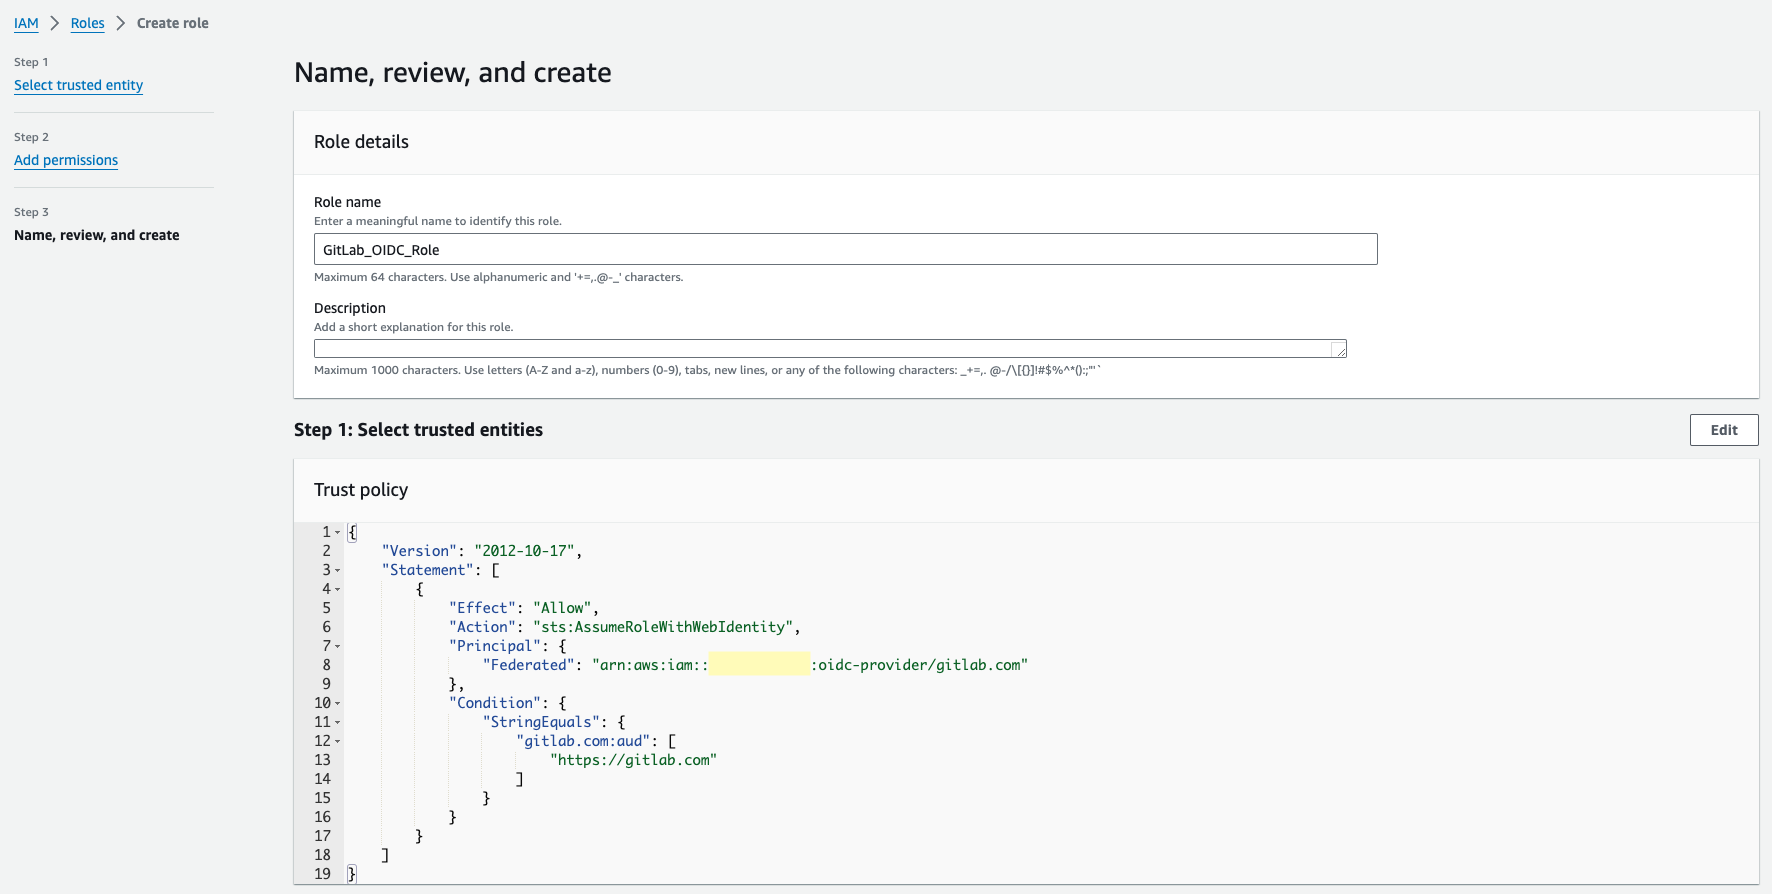The height and width of the screenshot is (894, 1772).
Task: Go to the Roles breadcrumb link
Action: pyautogui.click(x=87, y=23)
